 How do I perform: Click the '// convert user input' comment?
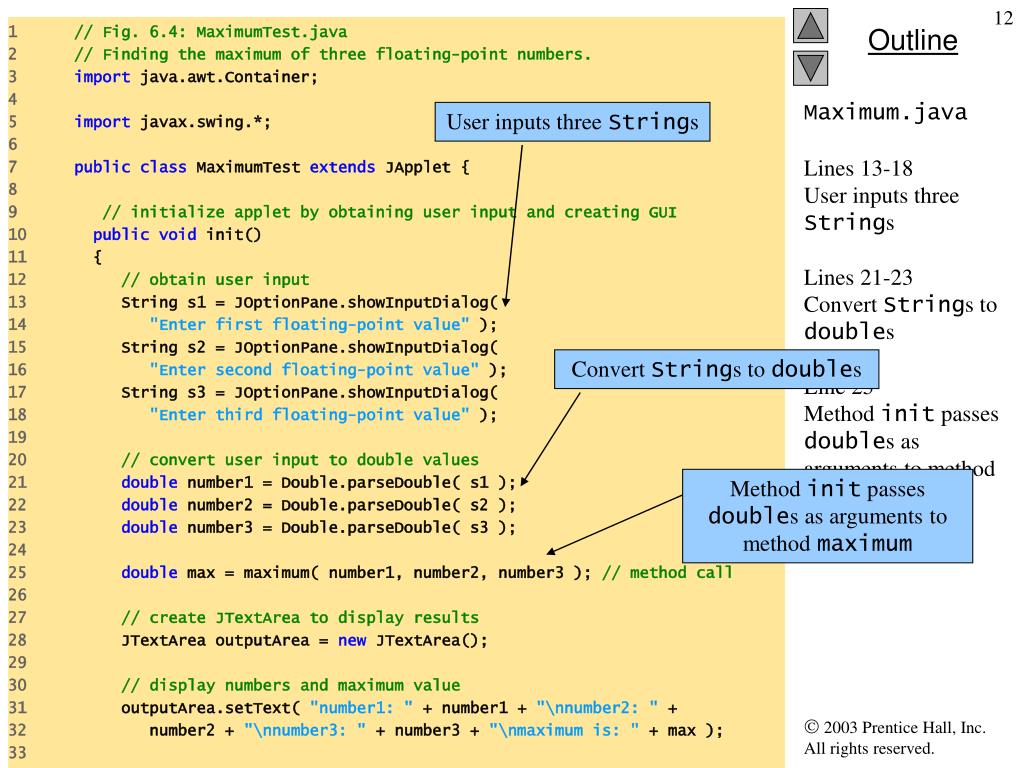click(300, 460)
